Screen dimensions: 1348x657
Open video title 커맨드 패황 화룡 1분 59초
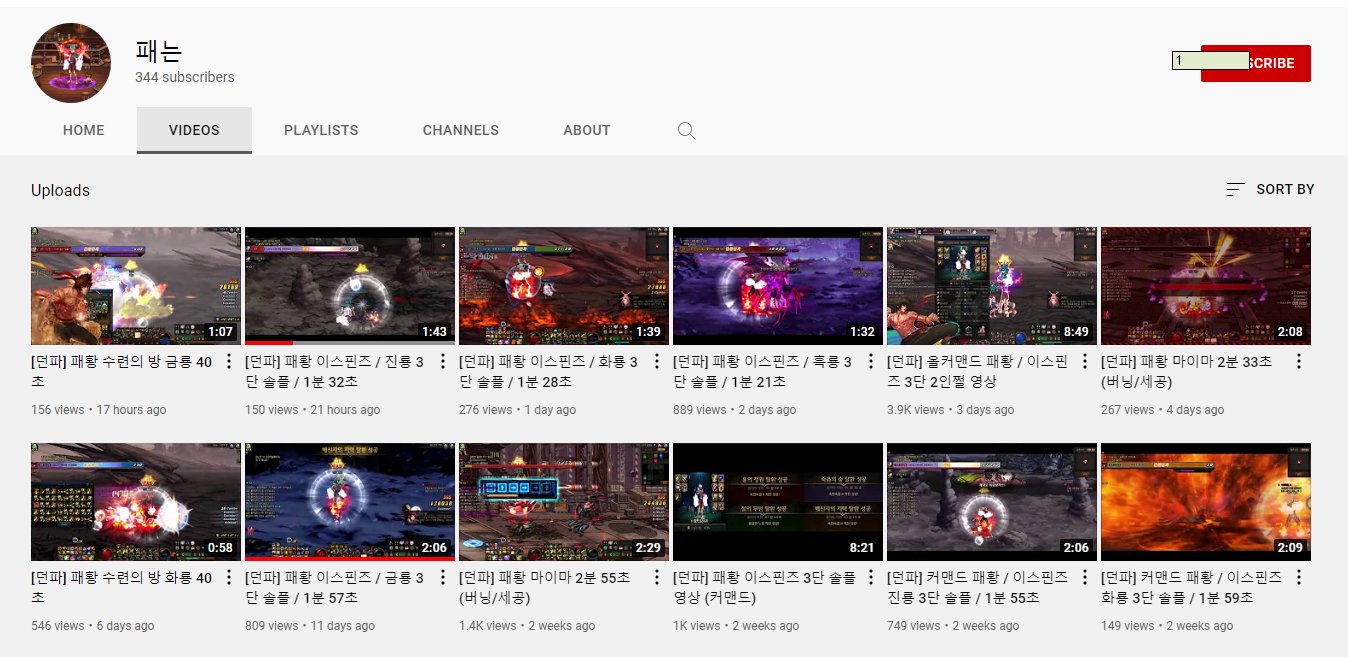pyautogui.click(x=1192, y=588)
